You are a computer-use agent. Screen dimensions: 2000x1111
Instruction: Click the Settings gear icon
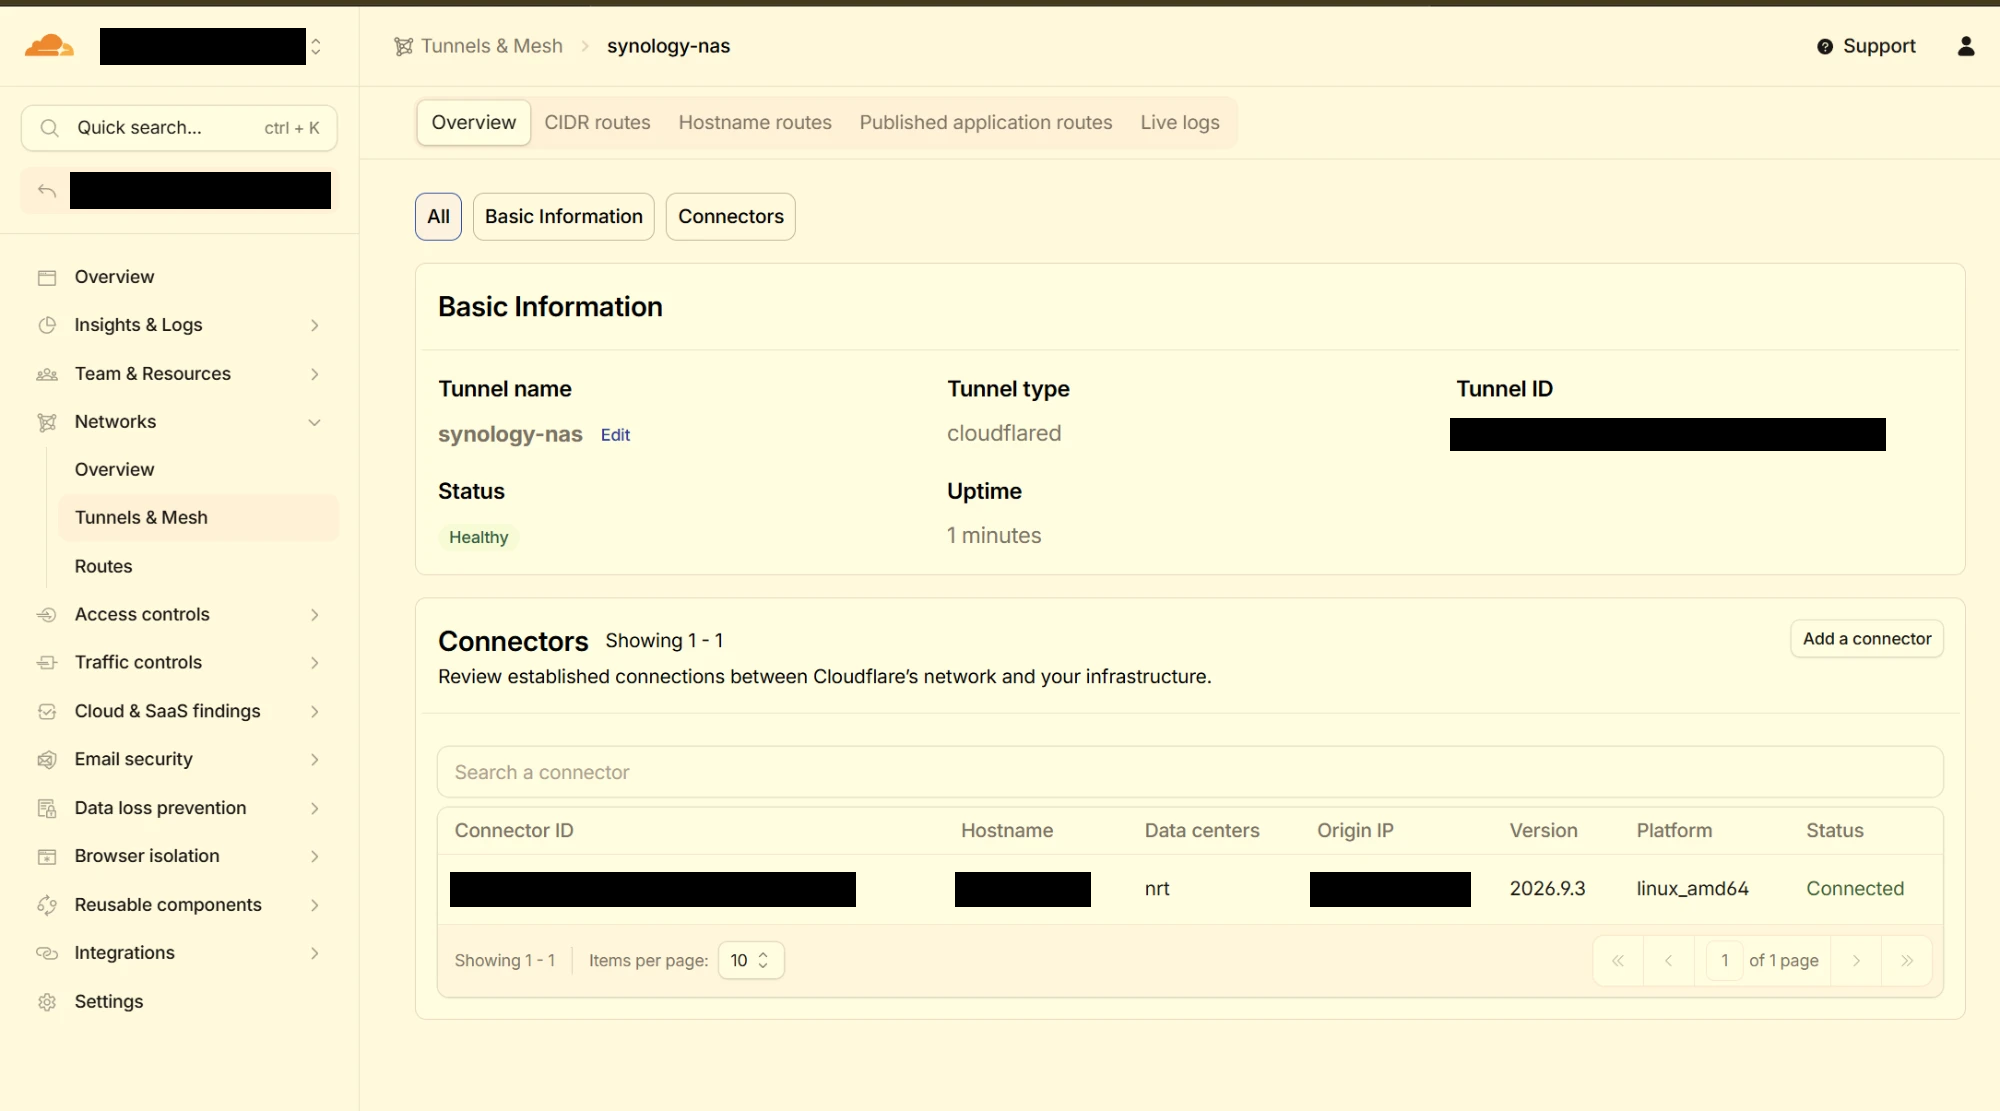pos(47,1002)
